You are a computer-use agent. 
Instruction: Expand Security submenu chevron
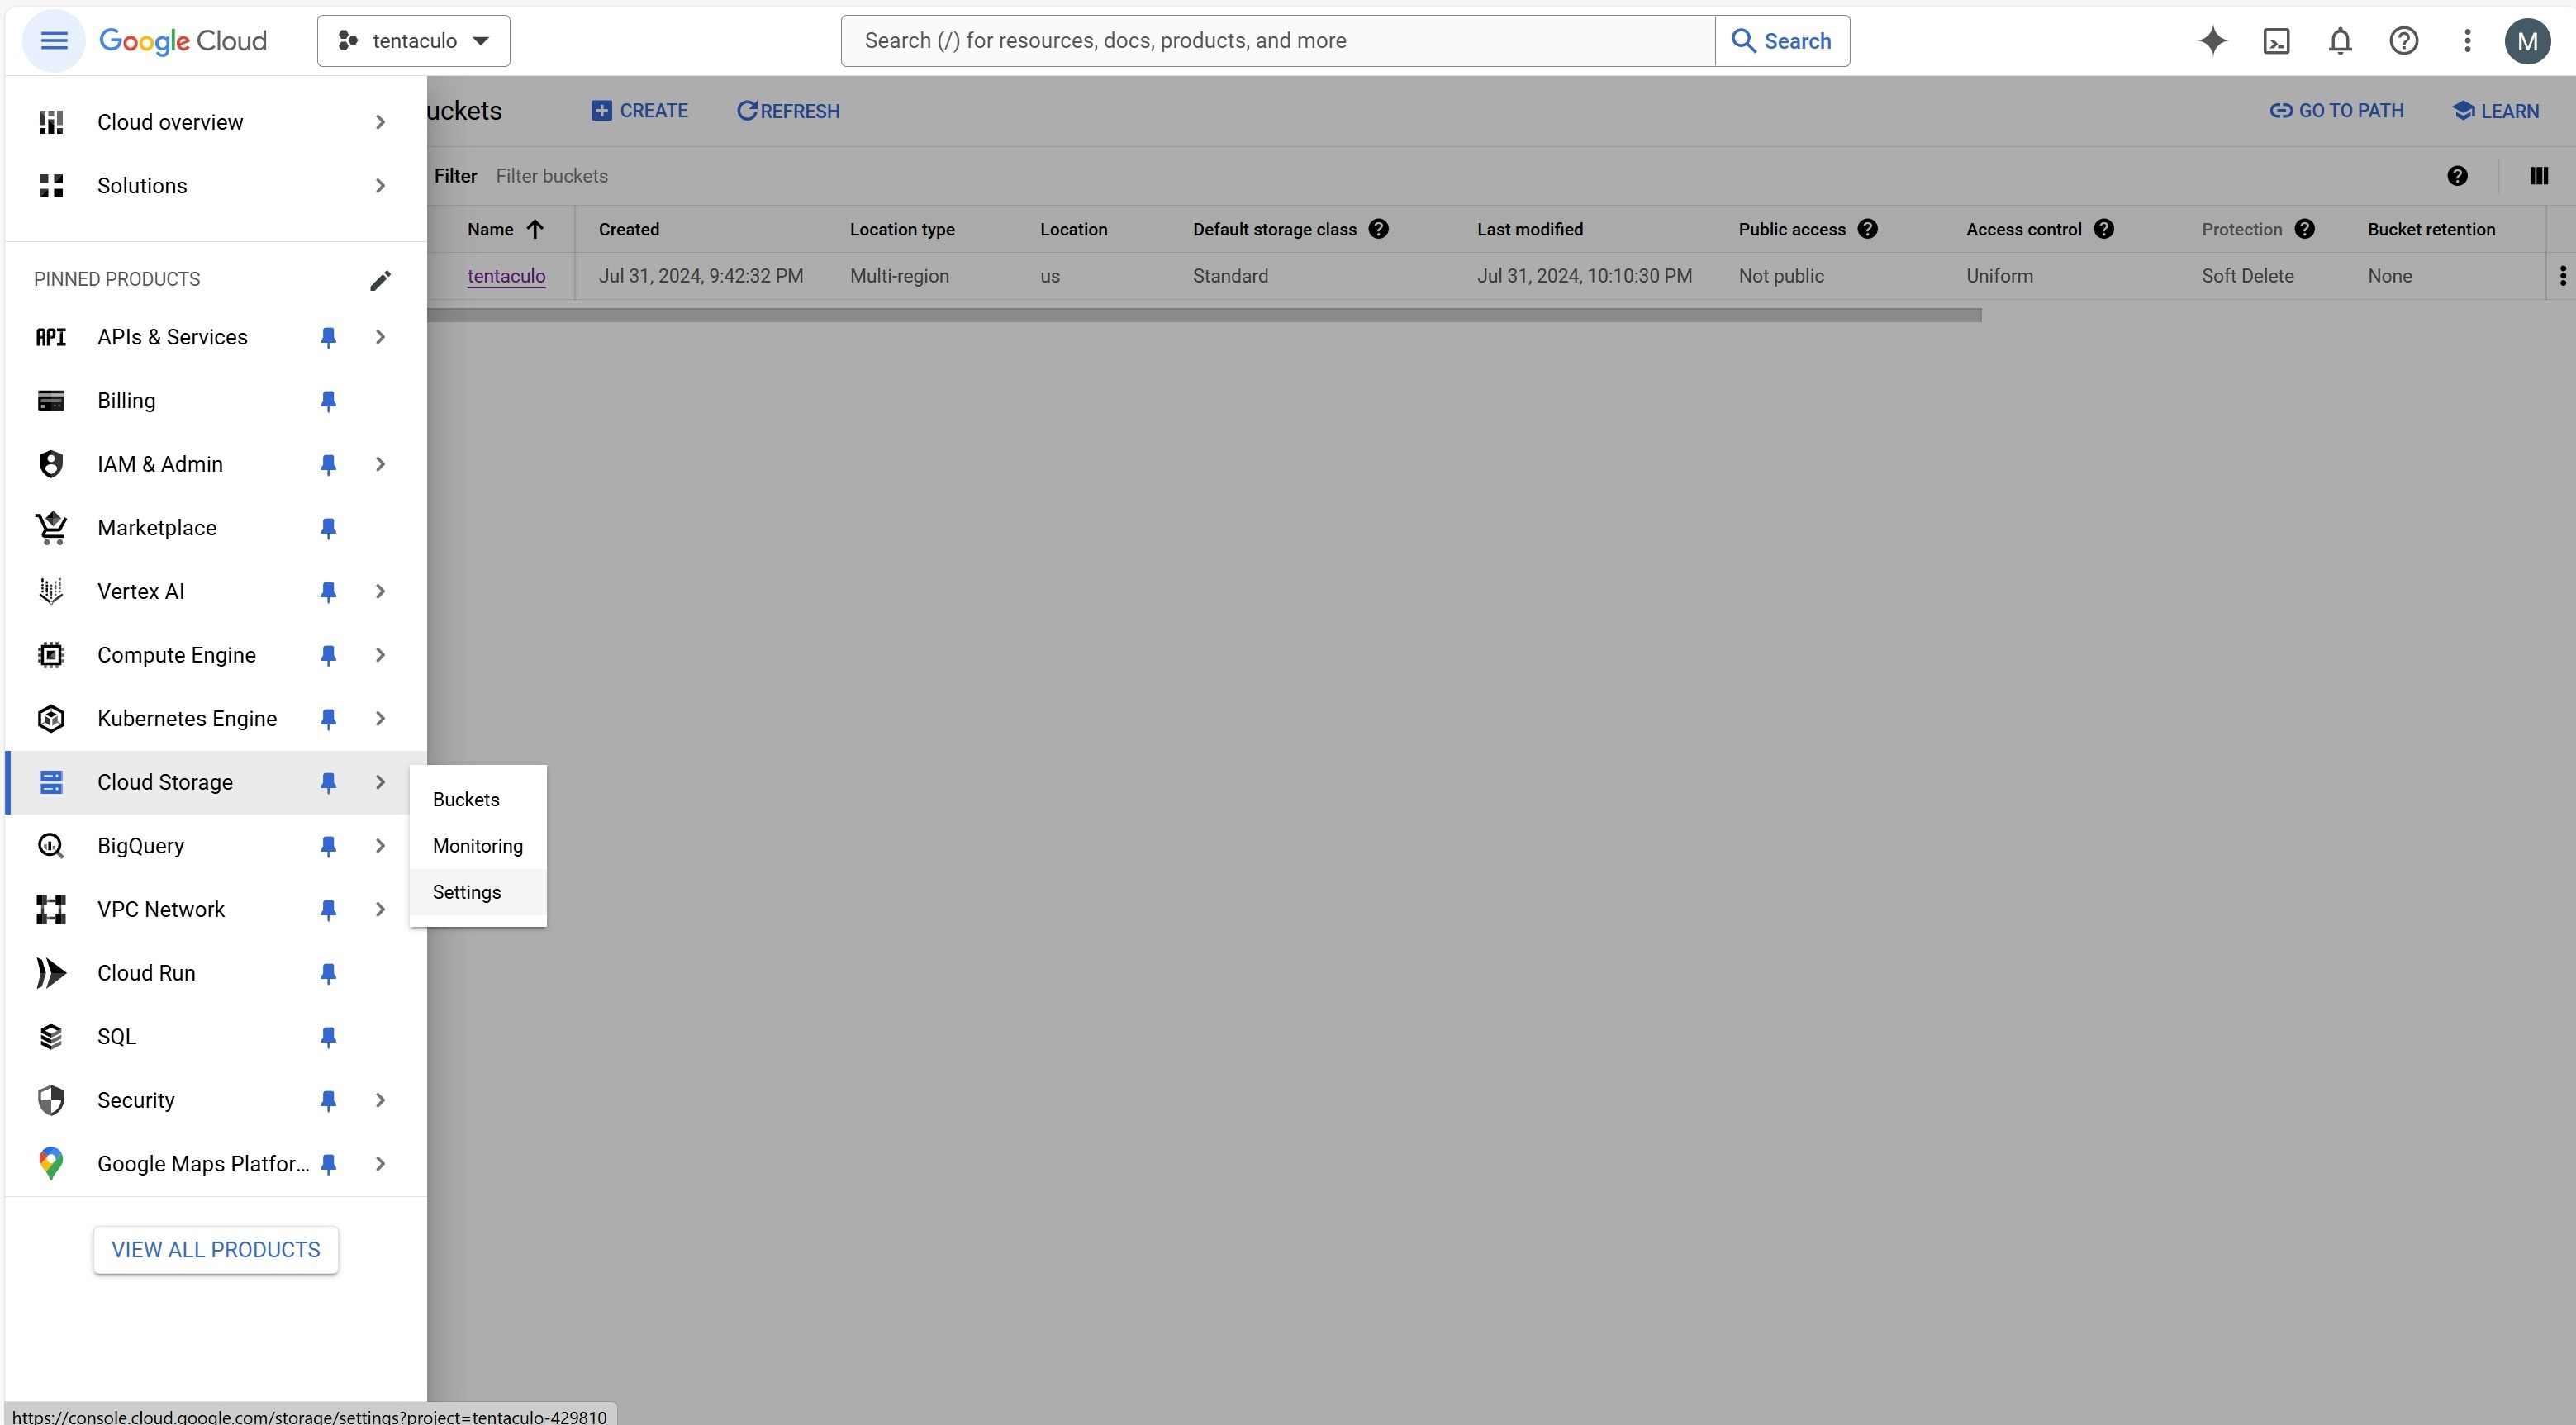click(x=380, y=1100)
